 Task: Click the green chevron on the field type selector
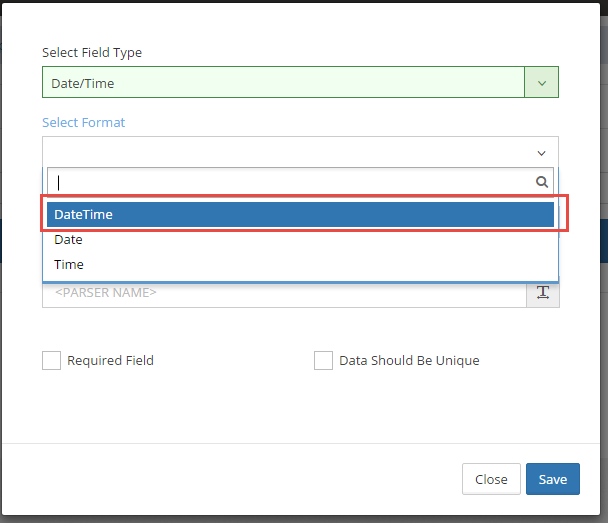point(541,83)
